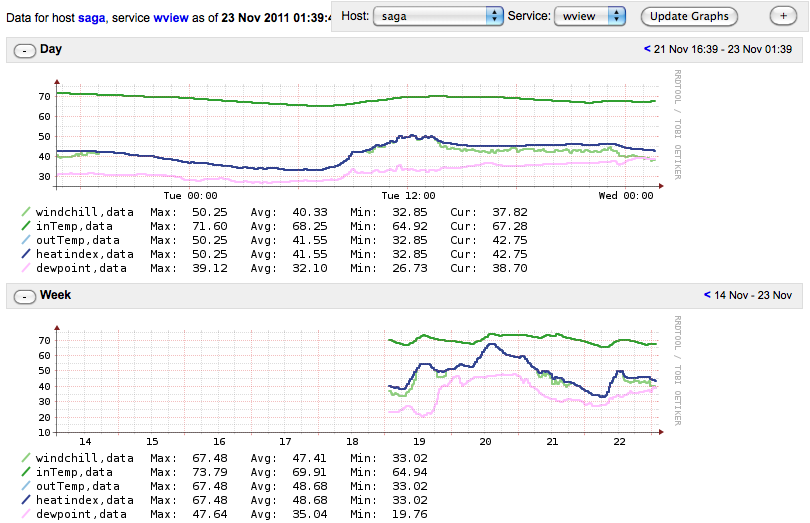
Task: Click the Update Graphs button
Action: coord(689,17)
